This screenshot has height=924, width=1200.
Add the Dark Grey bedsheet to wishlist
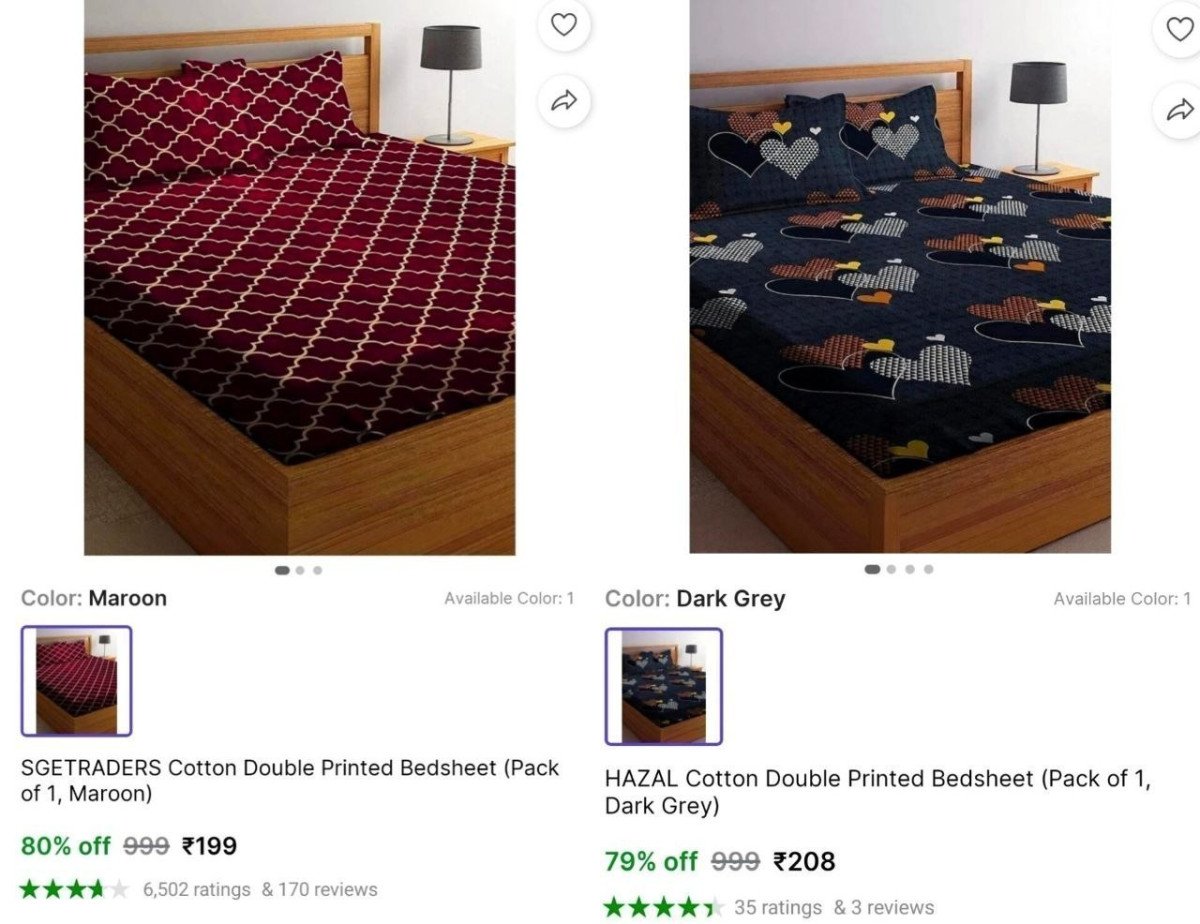[x=1180, y=29]
